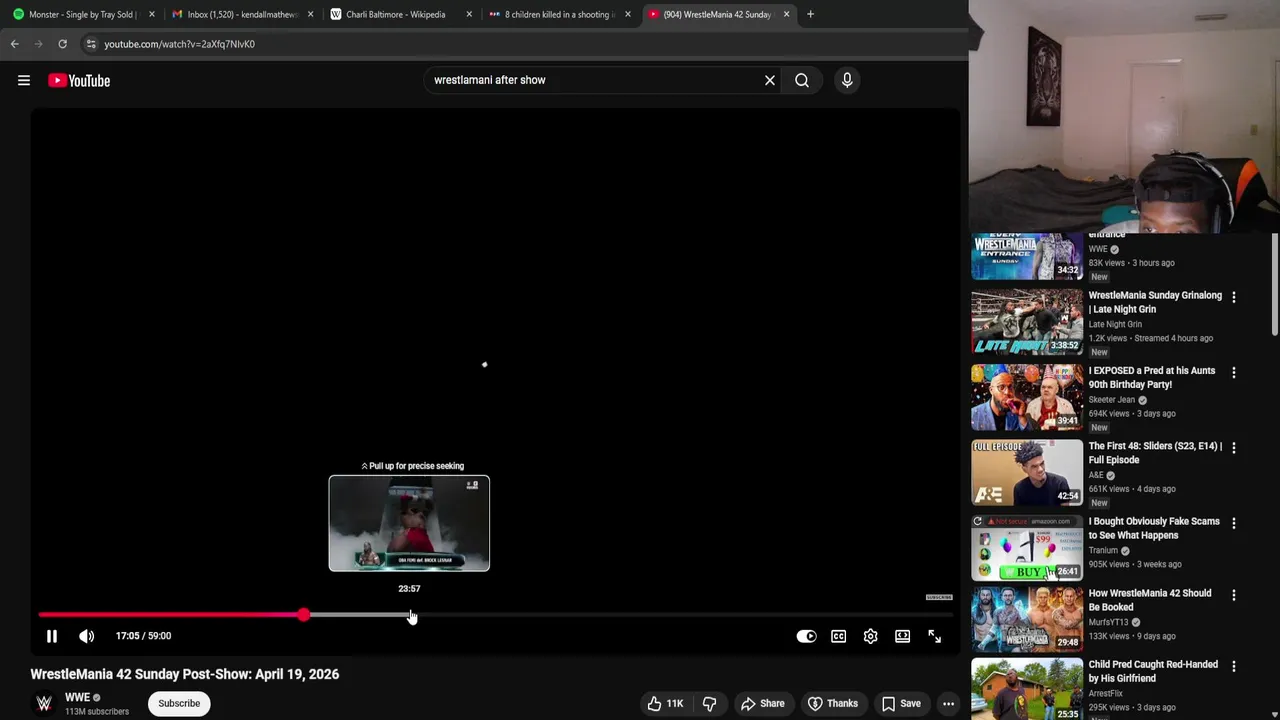Start voice search with the microphone
The width and height of the screenshot is (1280, 720).
tap(847, 80)
